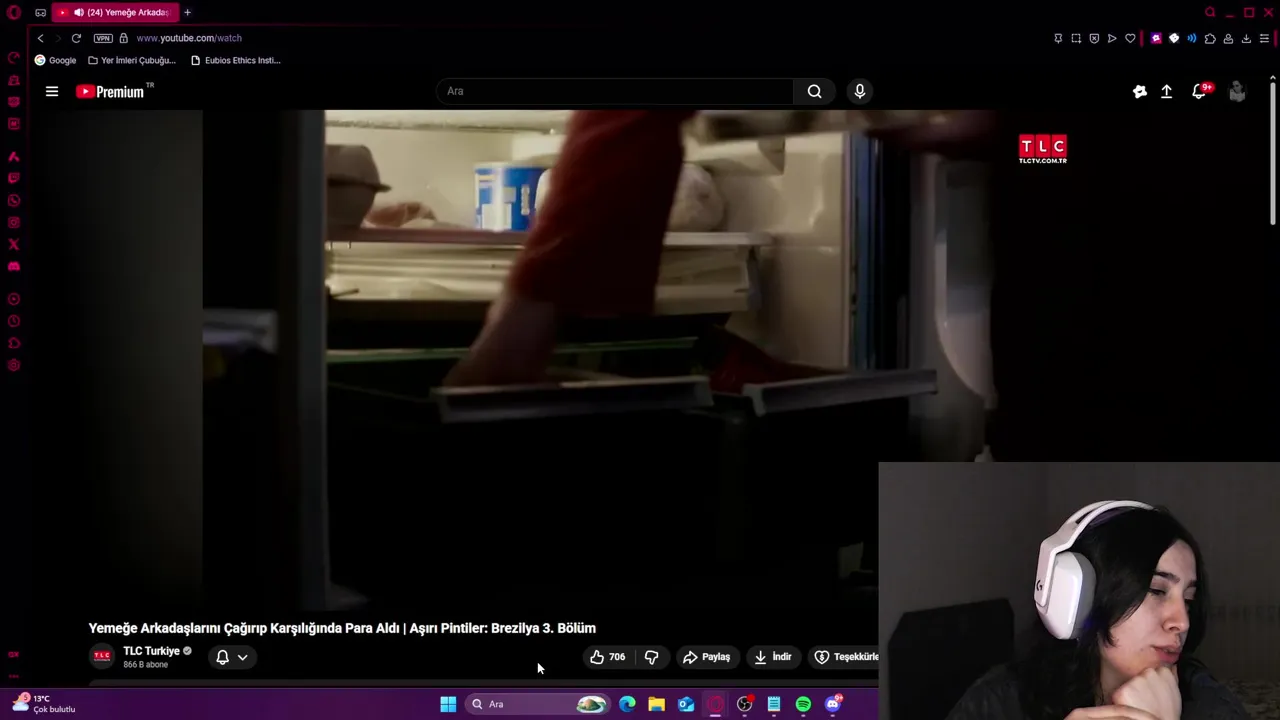Viewport: 1280px width, 720px height.
Task: Start voice search with microphone icon
Action: point(860,91)
